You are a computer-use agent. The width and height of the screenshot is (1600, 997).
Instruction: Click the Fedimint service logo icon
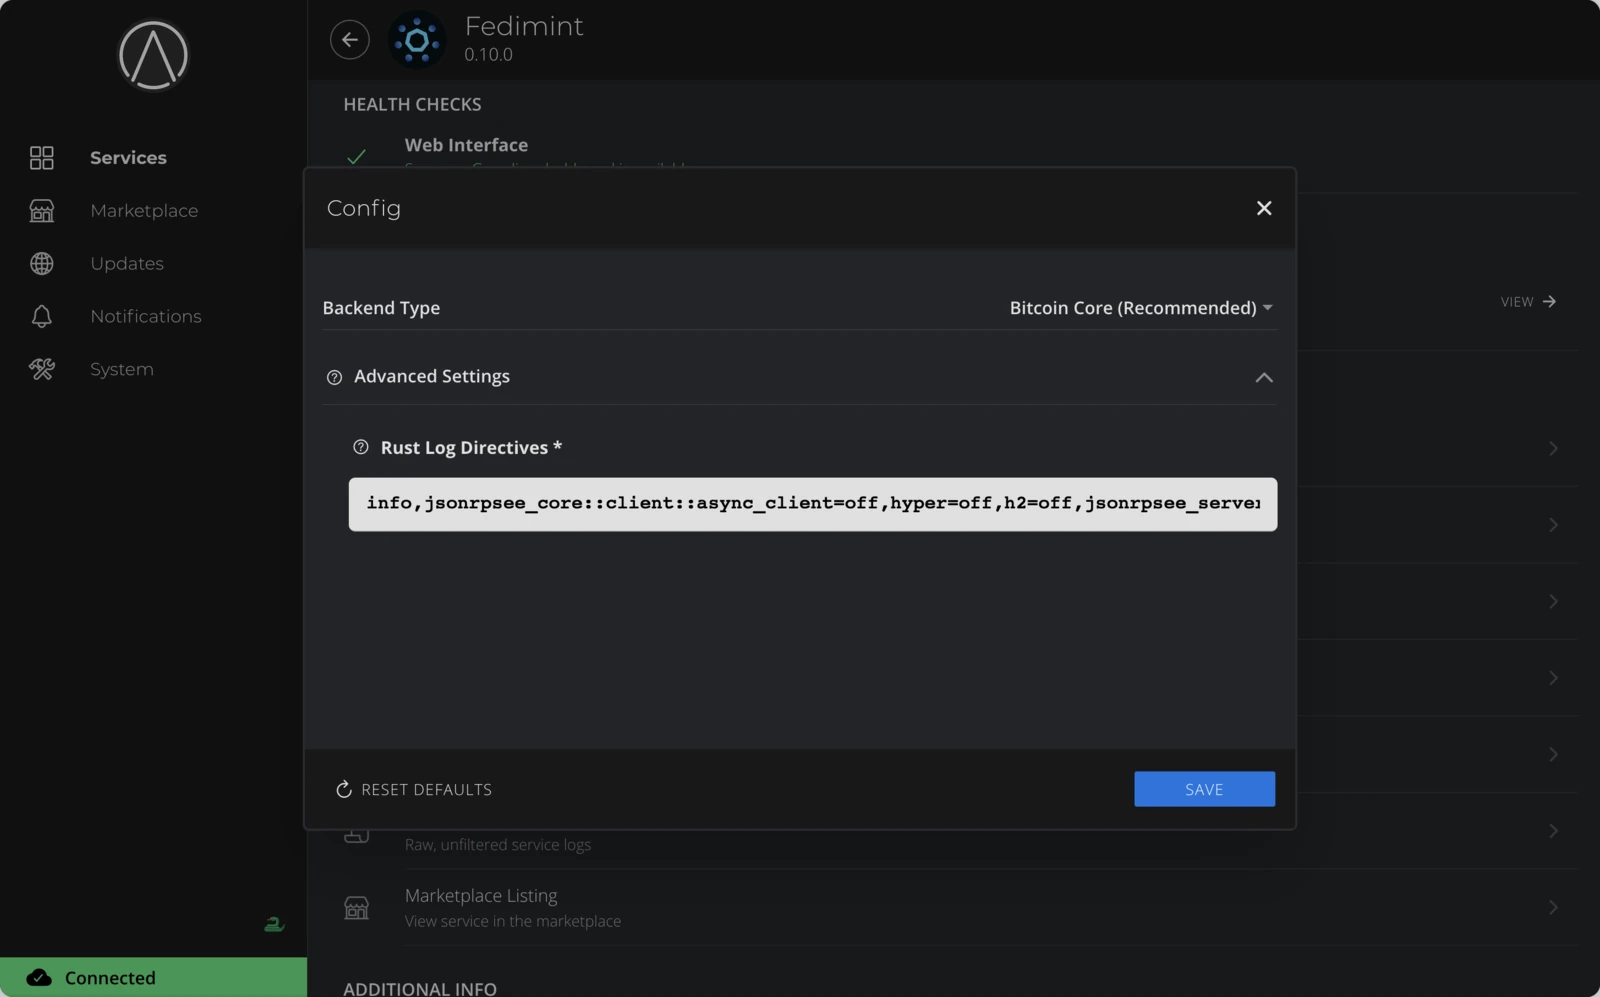(x=417, y=39)
